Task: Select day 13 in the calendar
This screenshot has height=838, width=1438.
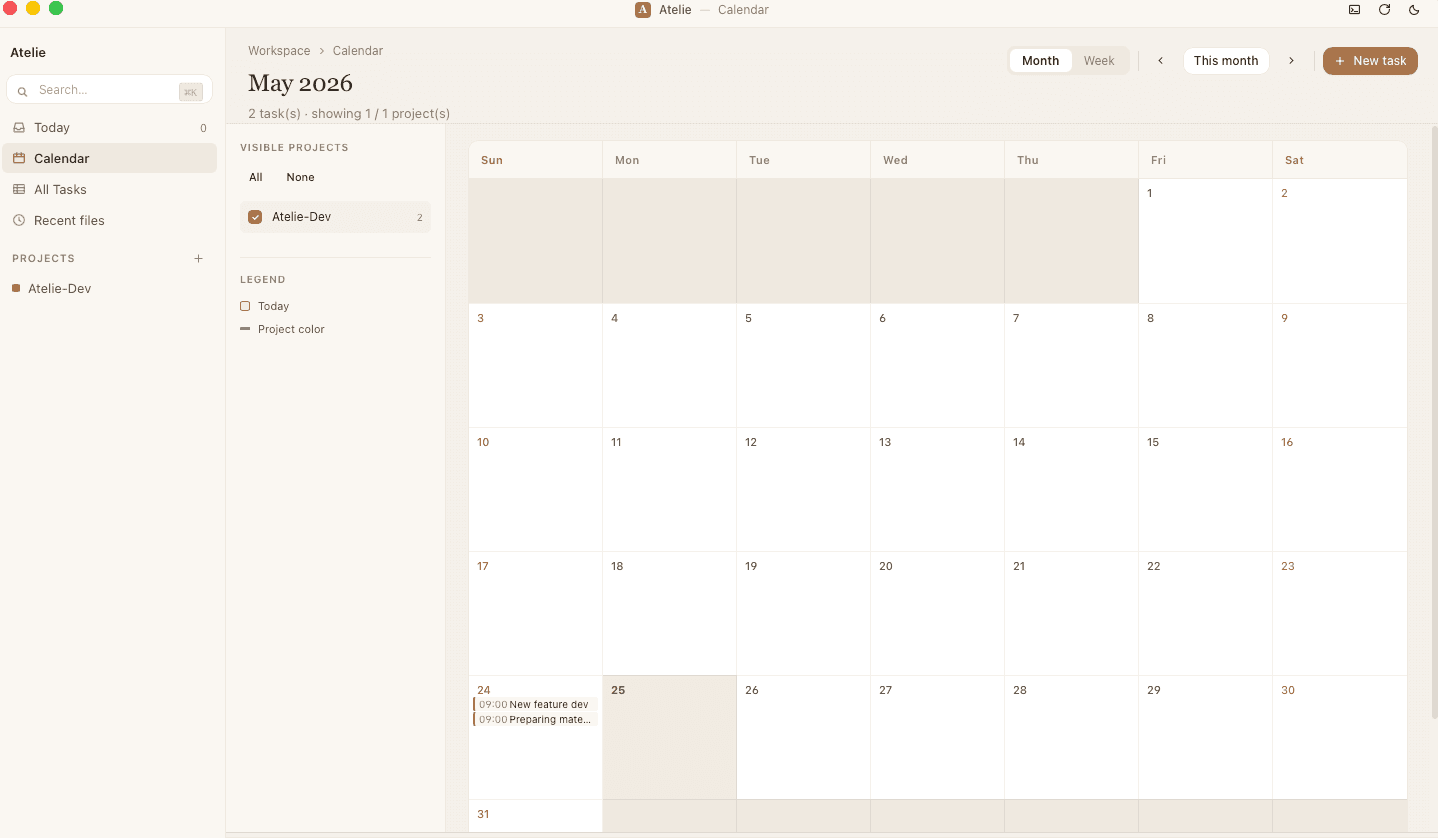Action: pos(937,489)
